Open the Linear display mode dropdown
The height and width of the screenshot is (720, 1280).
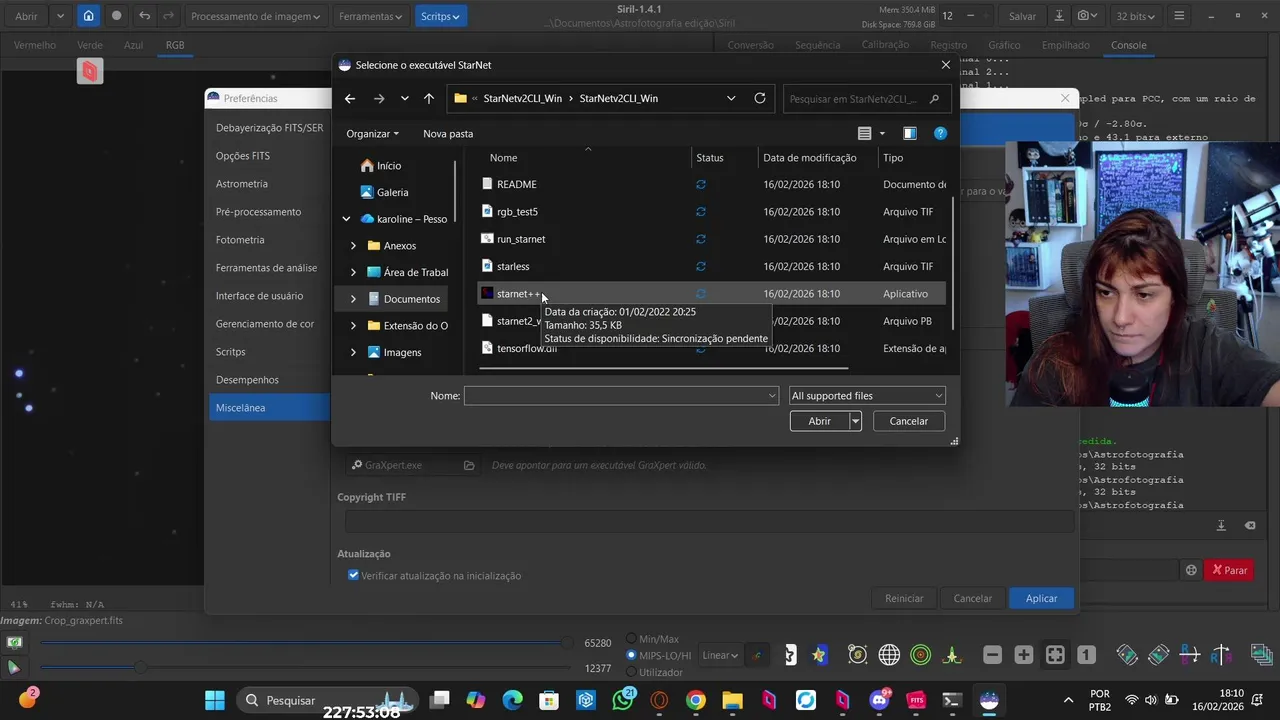coord(720,656)
